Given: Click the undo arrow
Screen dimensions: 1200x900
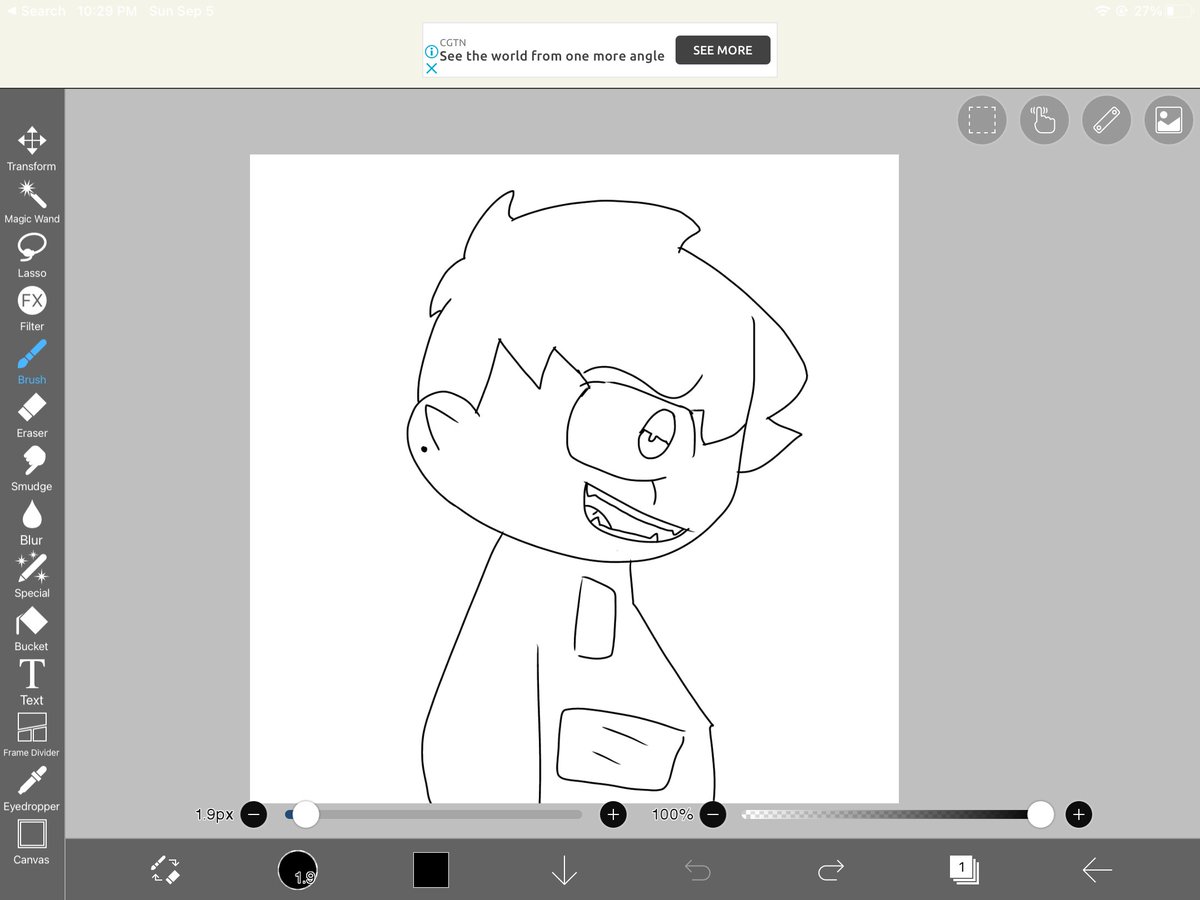Looking at the screenshot, I should (x=697, y=871).
